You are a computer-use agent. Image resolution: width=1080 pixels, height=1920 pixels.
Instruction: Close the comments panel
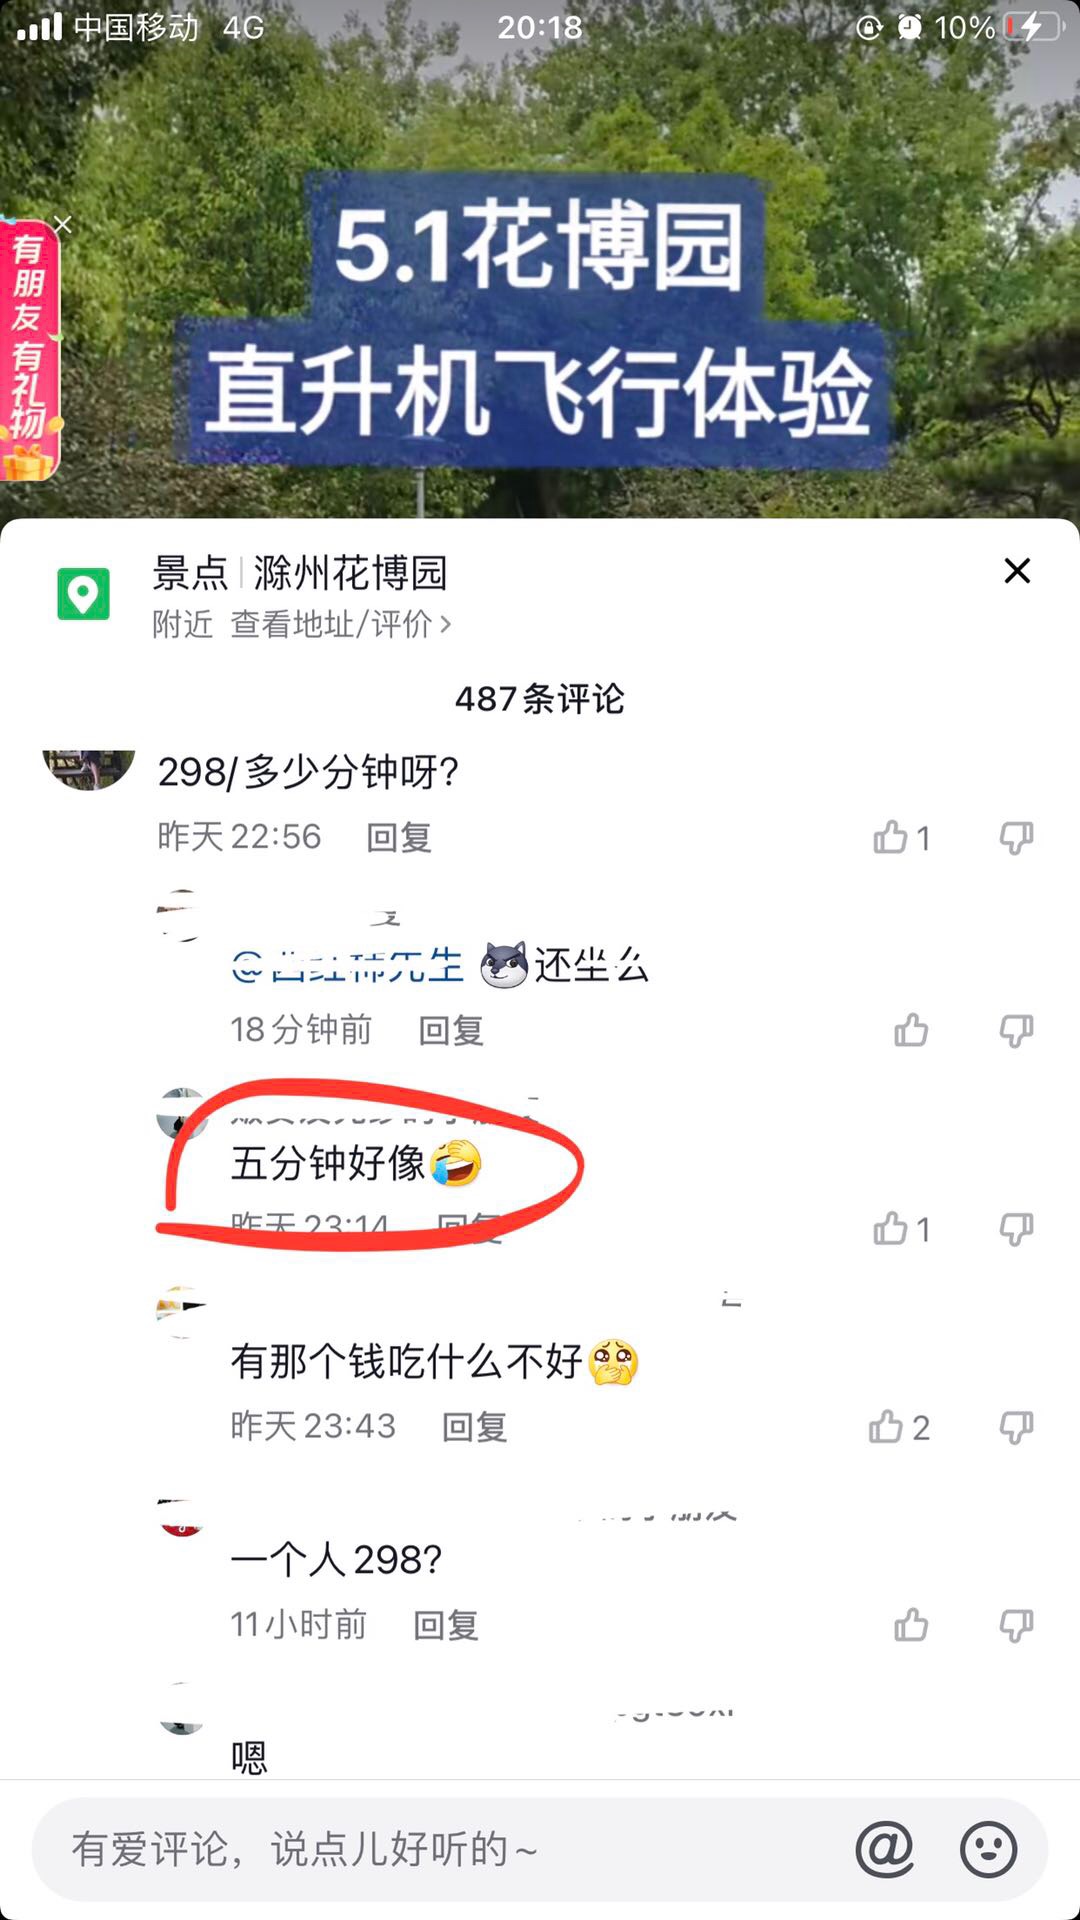tap(1017, 571)
